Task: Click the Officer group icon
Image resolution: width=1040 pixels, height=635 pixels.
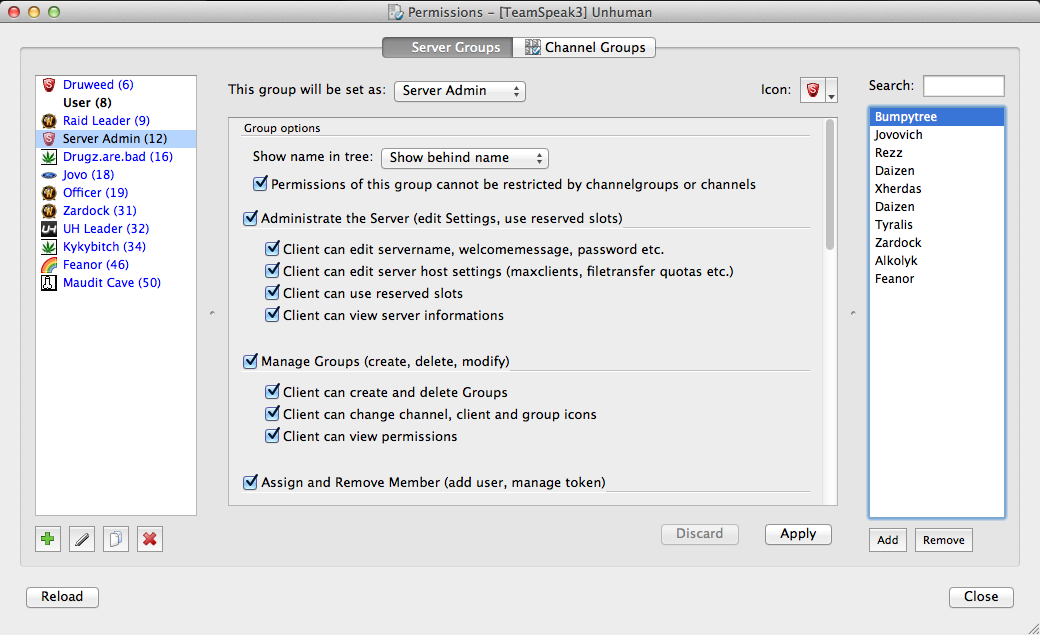Action: (49, 192)
